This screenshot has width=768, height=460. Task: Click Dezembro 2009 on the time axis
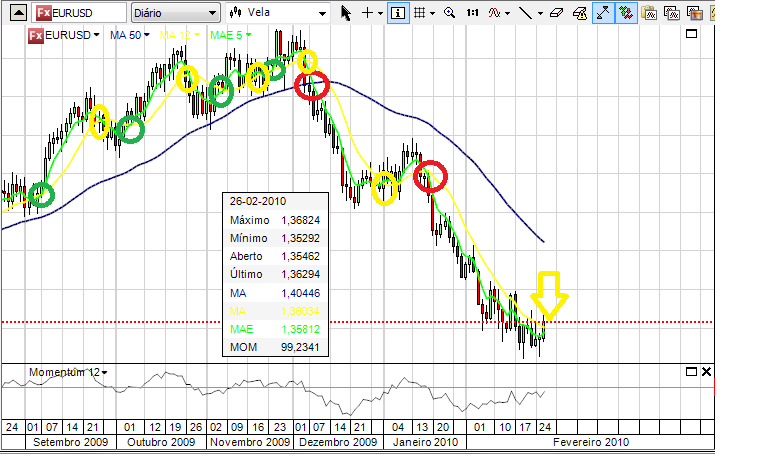[x=338, y=442]
